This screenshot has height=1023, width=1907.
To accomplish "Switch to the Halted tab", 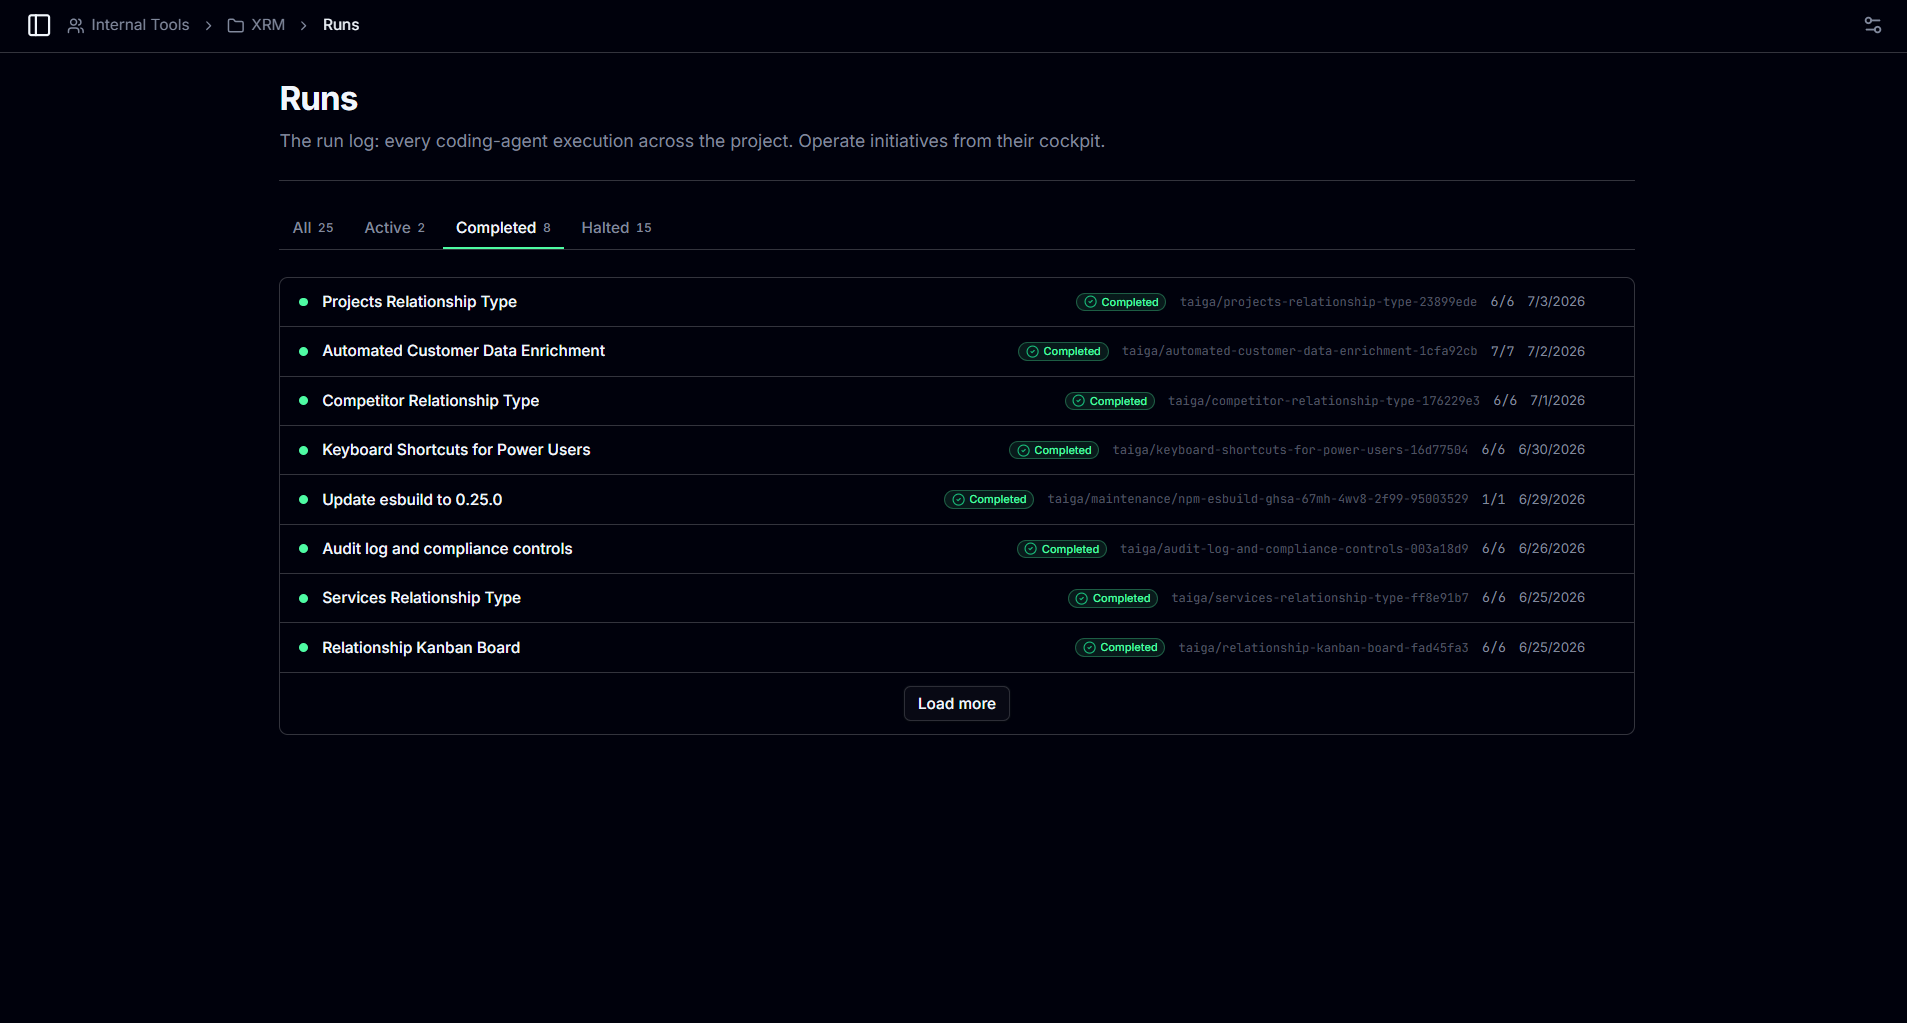I will click(616, 228).
